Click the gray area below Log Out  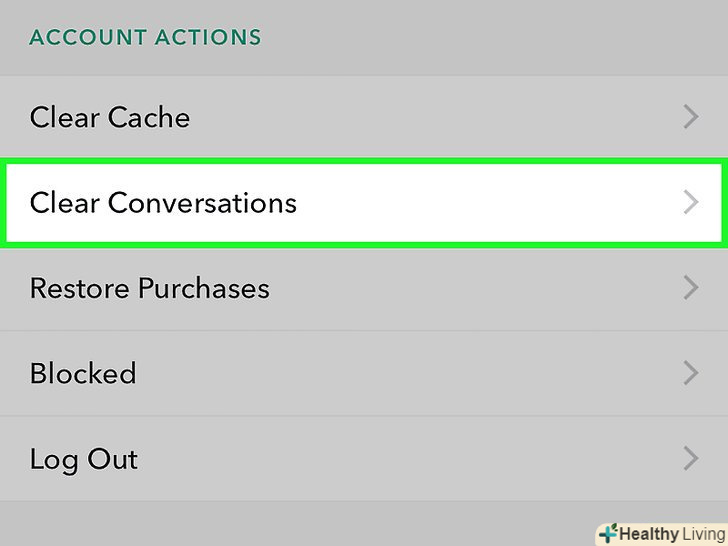click(x=300, y=522)
